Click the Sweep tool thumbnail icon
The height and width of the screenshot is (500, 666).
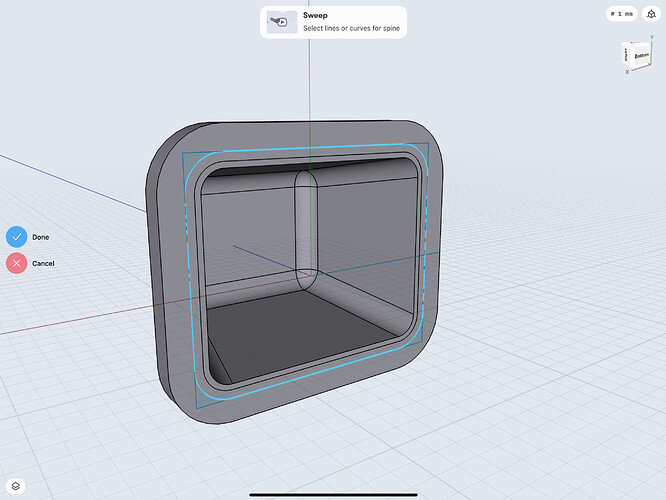point(282,22)
